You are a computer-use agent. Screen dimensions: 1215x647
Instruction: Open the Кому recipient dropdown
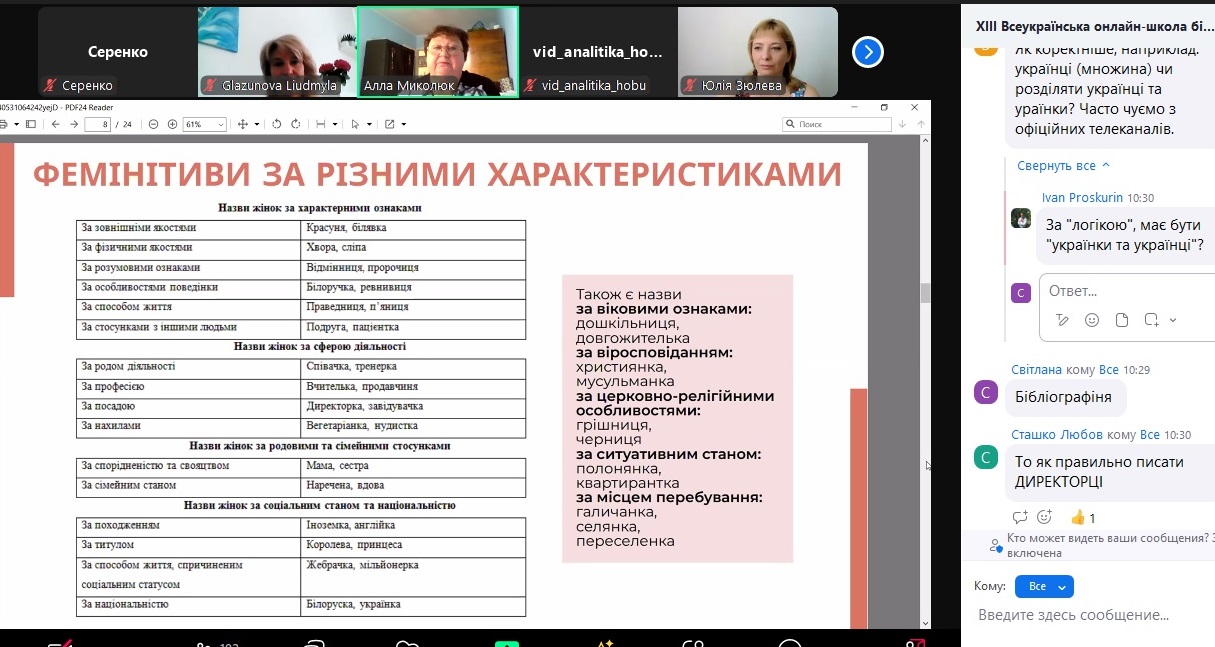pos(1044,587)
